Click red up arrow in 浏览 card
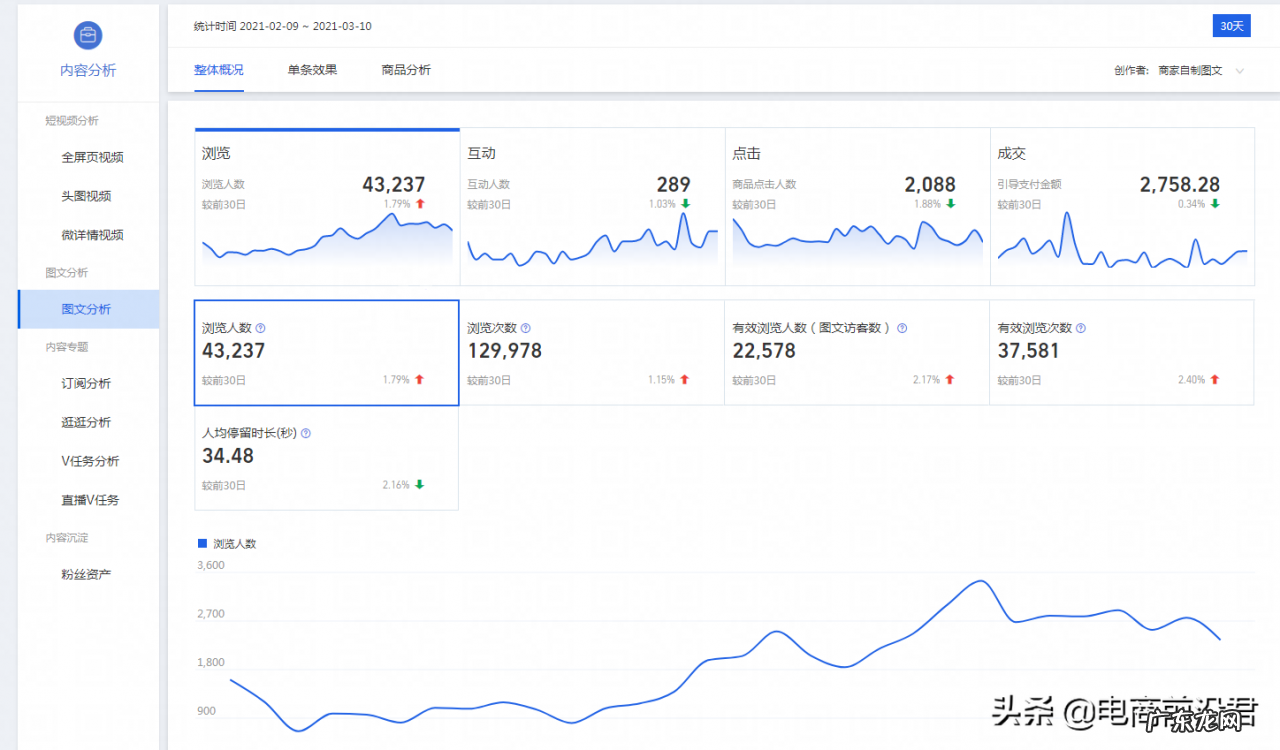 point(420,204)
